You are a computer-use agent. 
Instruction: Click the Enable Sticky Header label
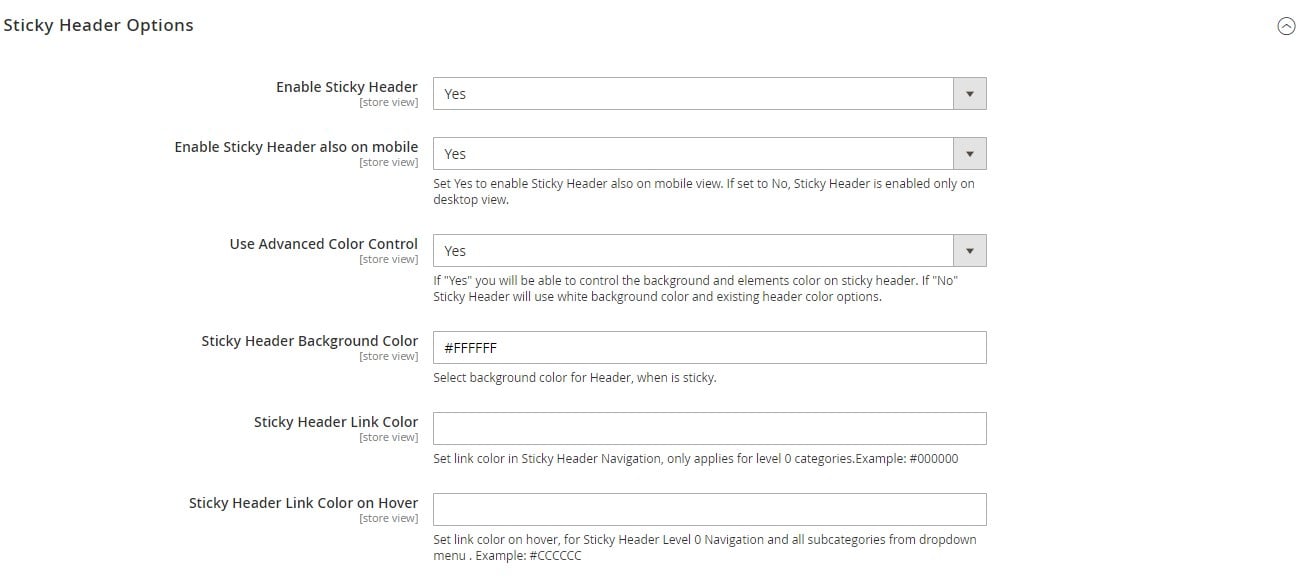tap(347, 87)
